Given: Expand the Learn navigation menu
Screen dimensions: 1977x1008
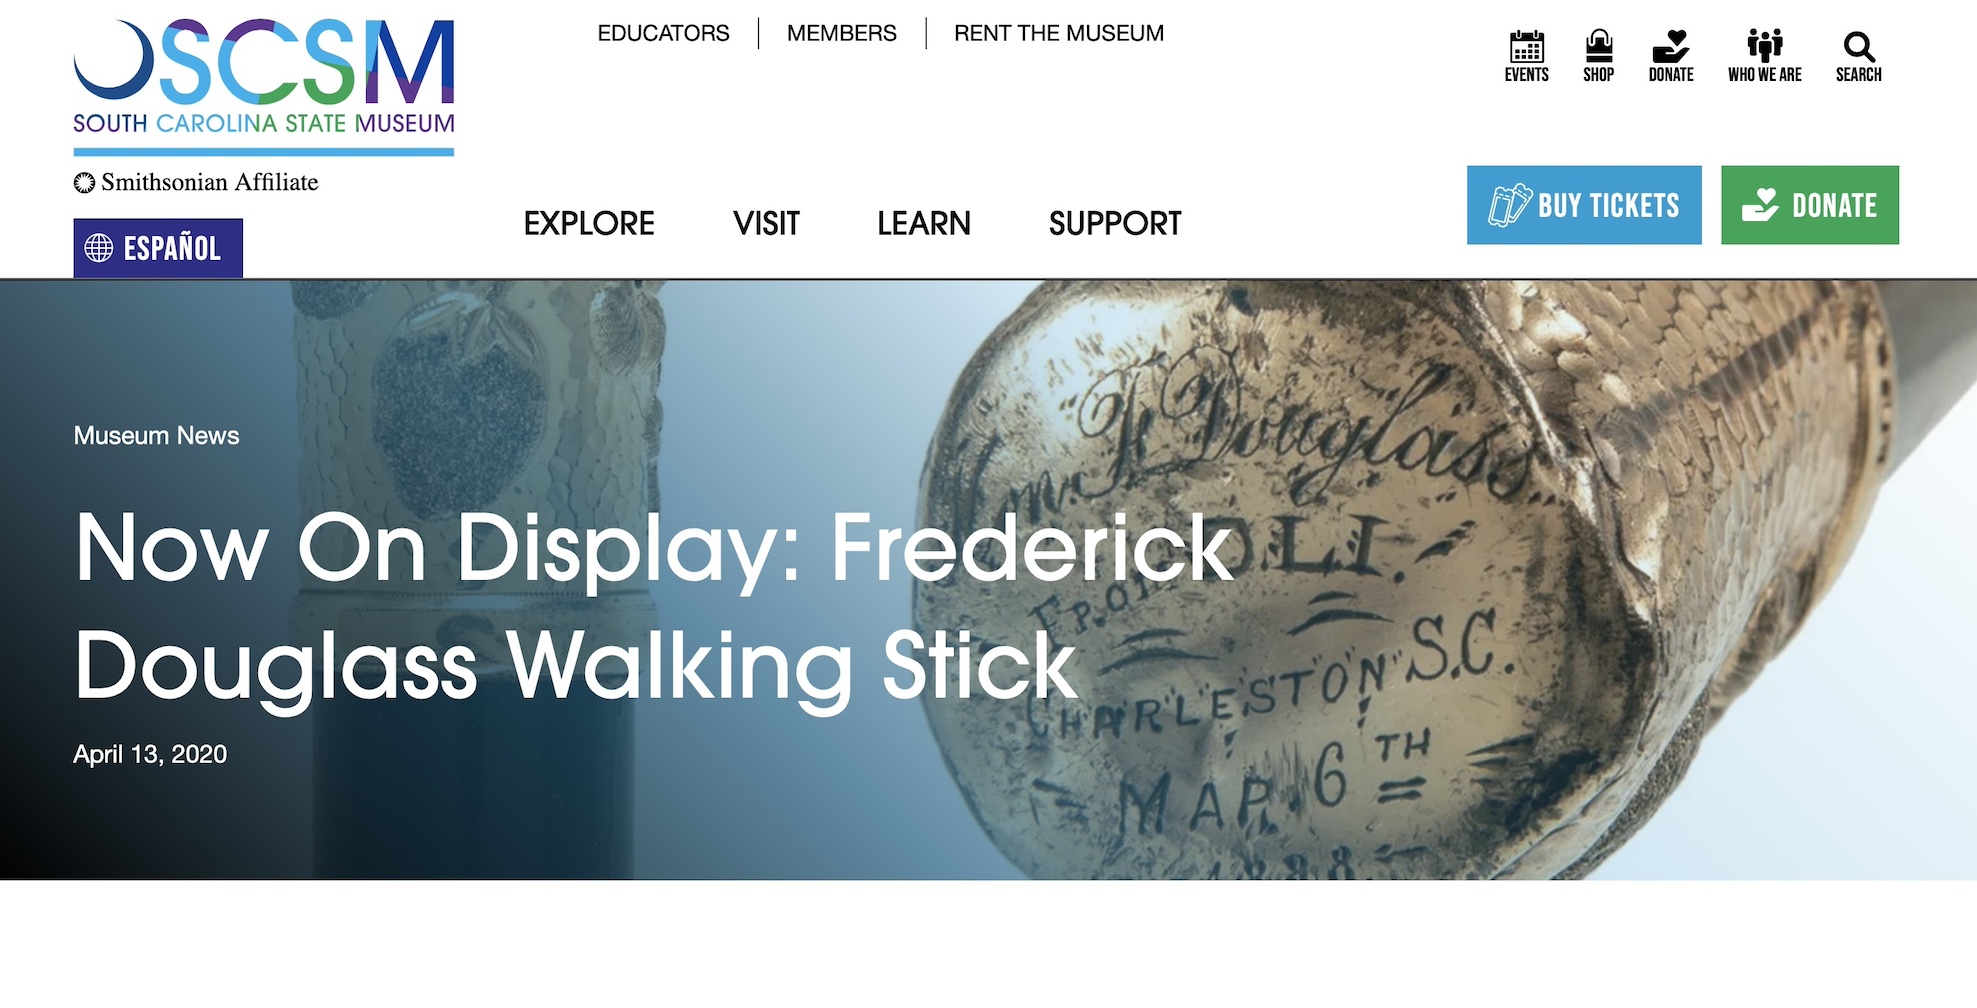Looking at the screenshot, I should [x=924, y=223].
